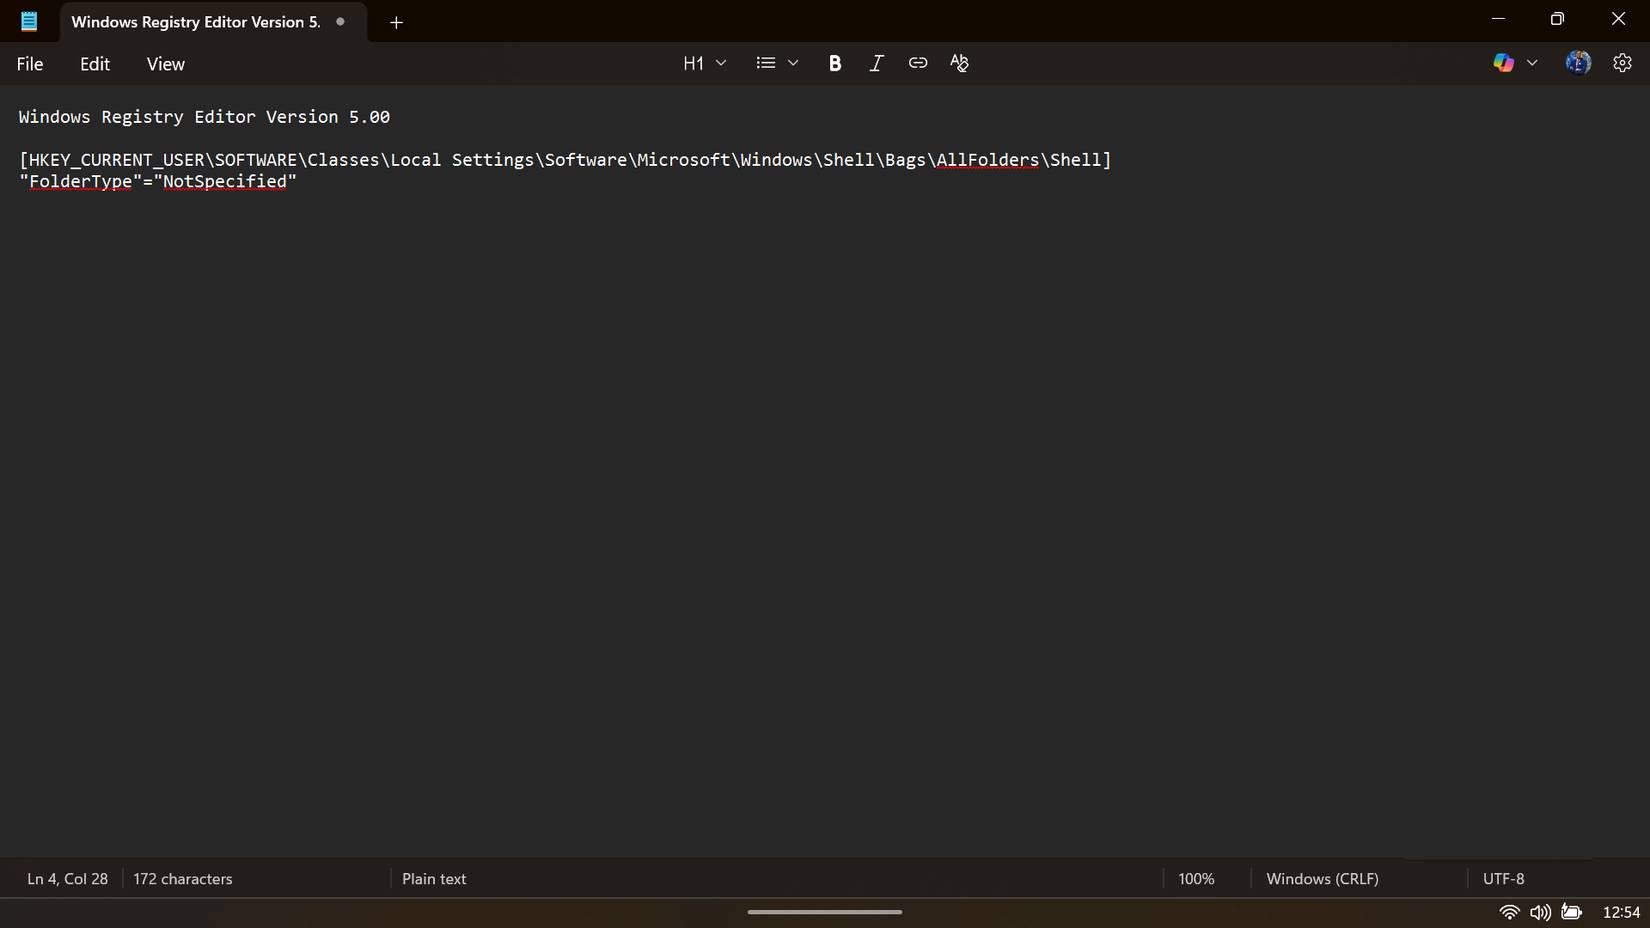Toggle italic formatting
Viewport: 1650px width, 928px height.
click(x=876, y=63)
